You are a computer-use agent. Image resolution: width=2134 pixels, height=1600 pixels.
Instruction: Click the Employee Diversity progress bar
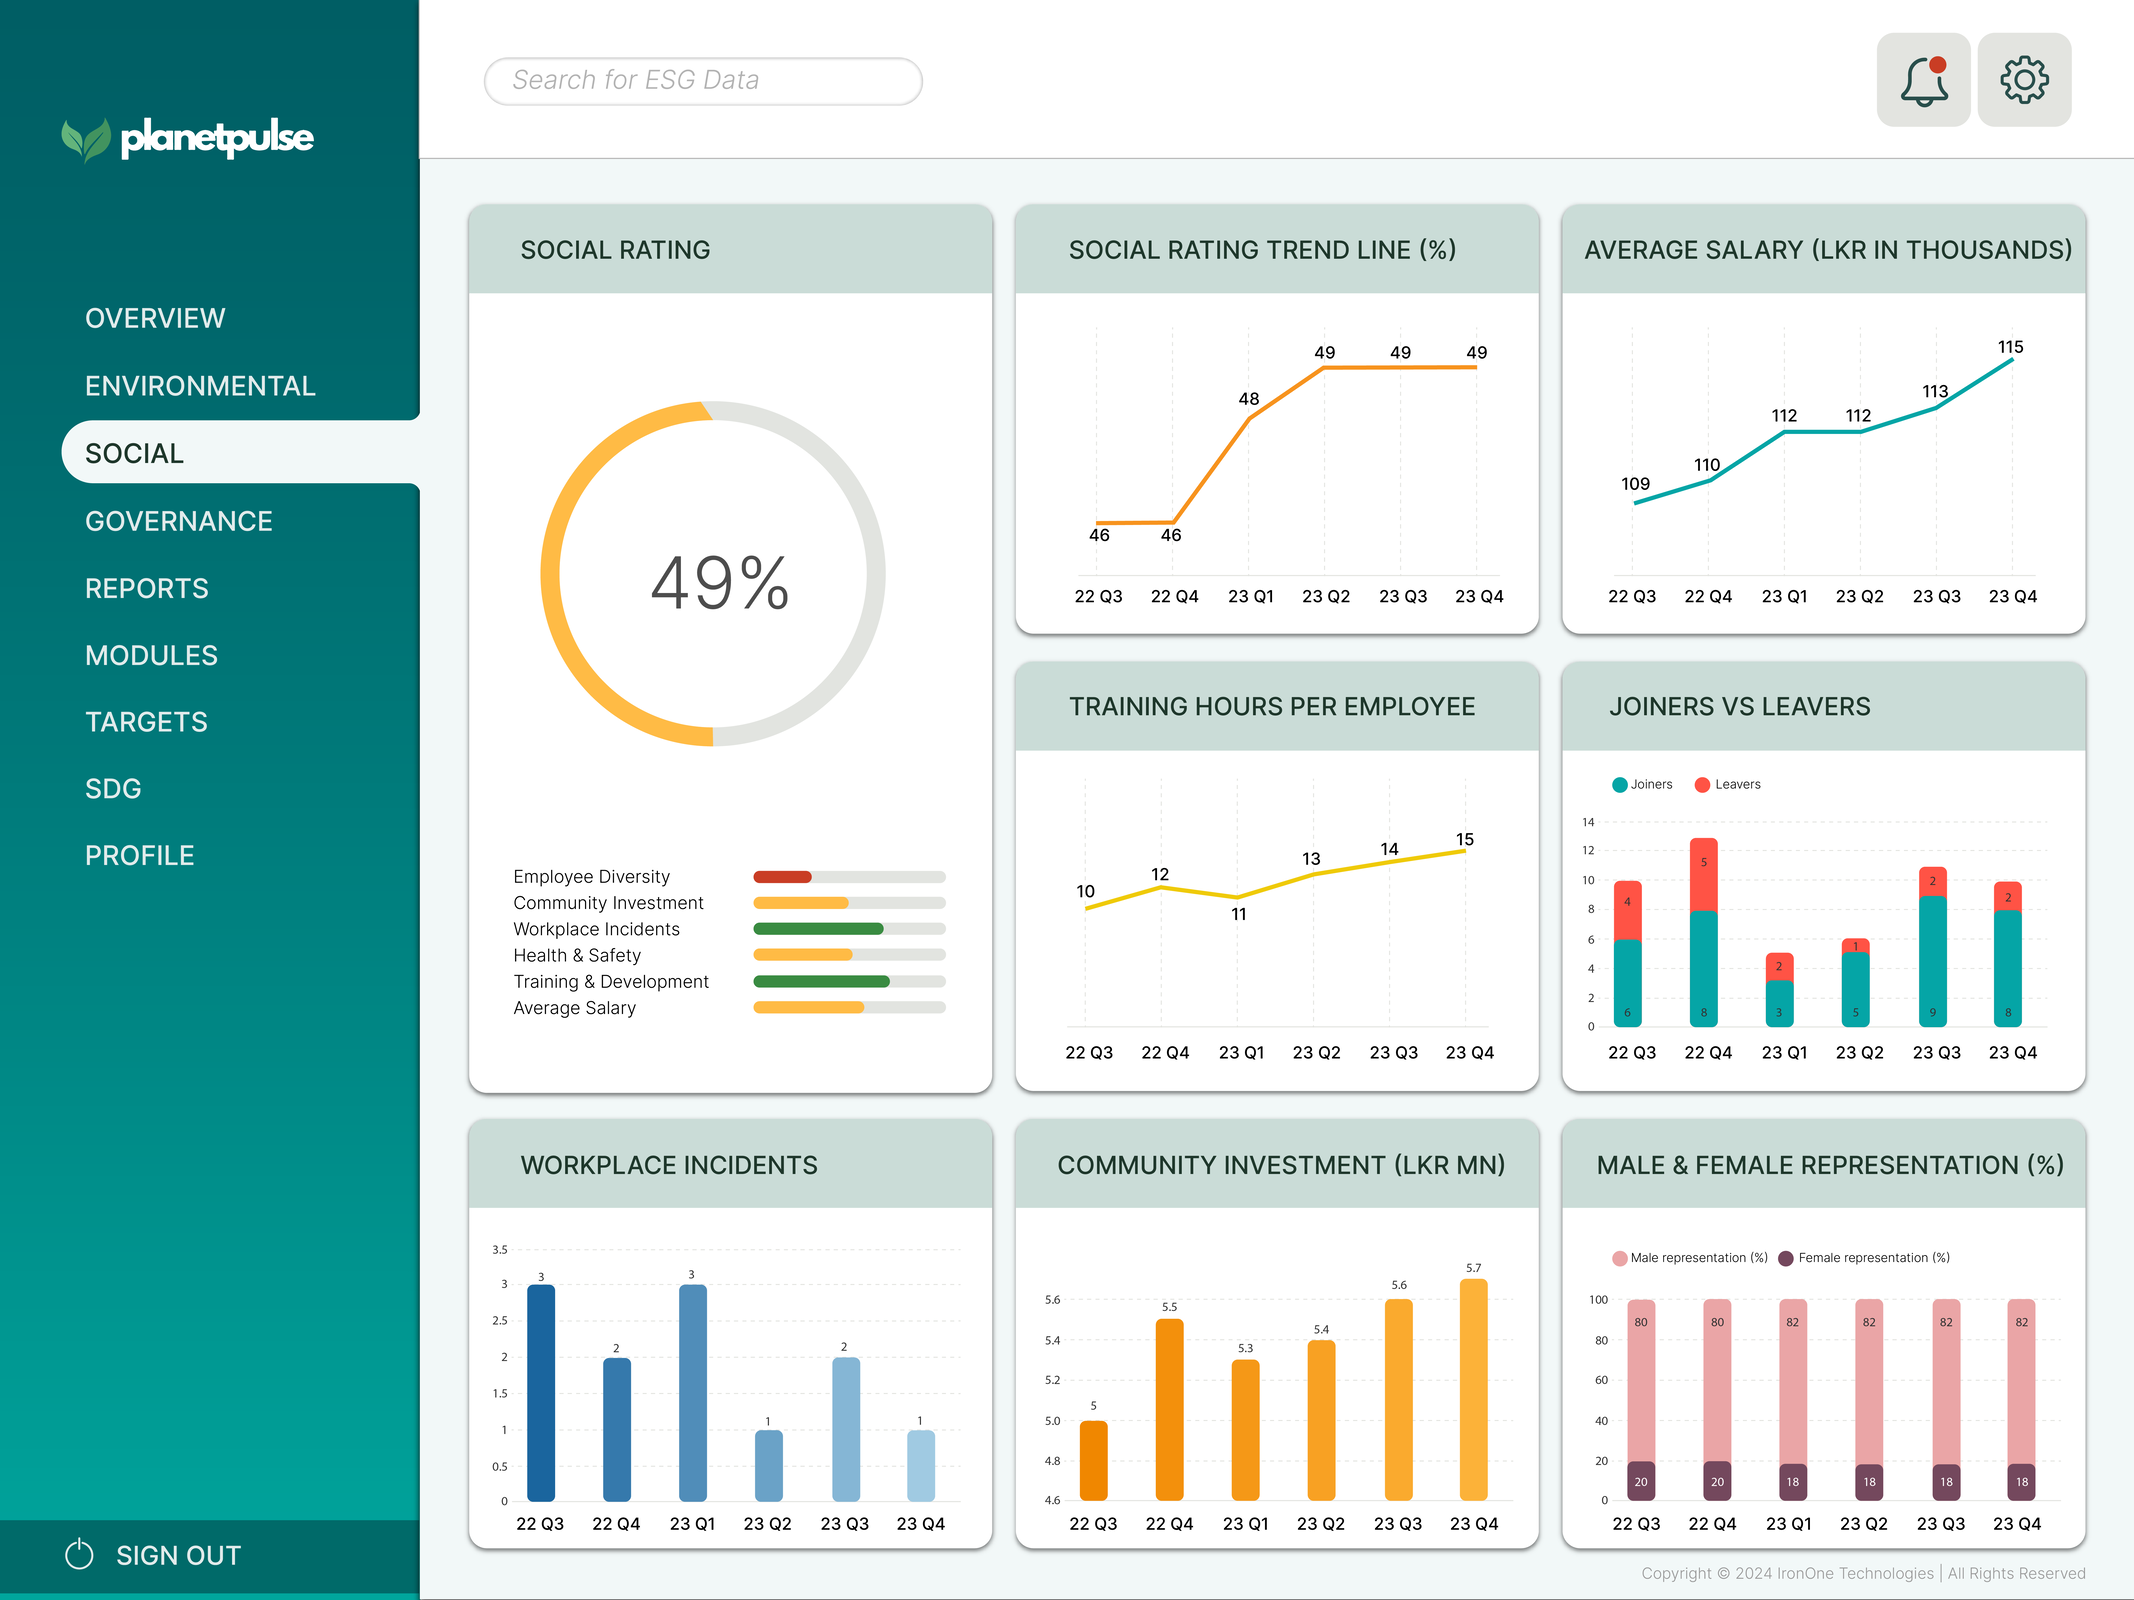[x=849, y=877]
